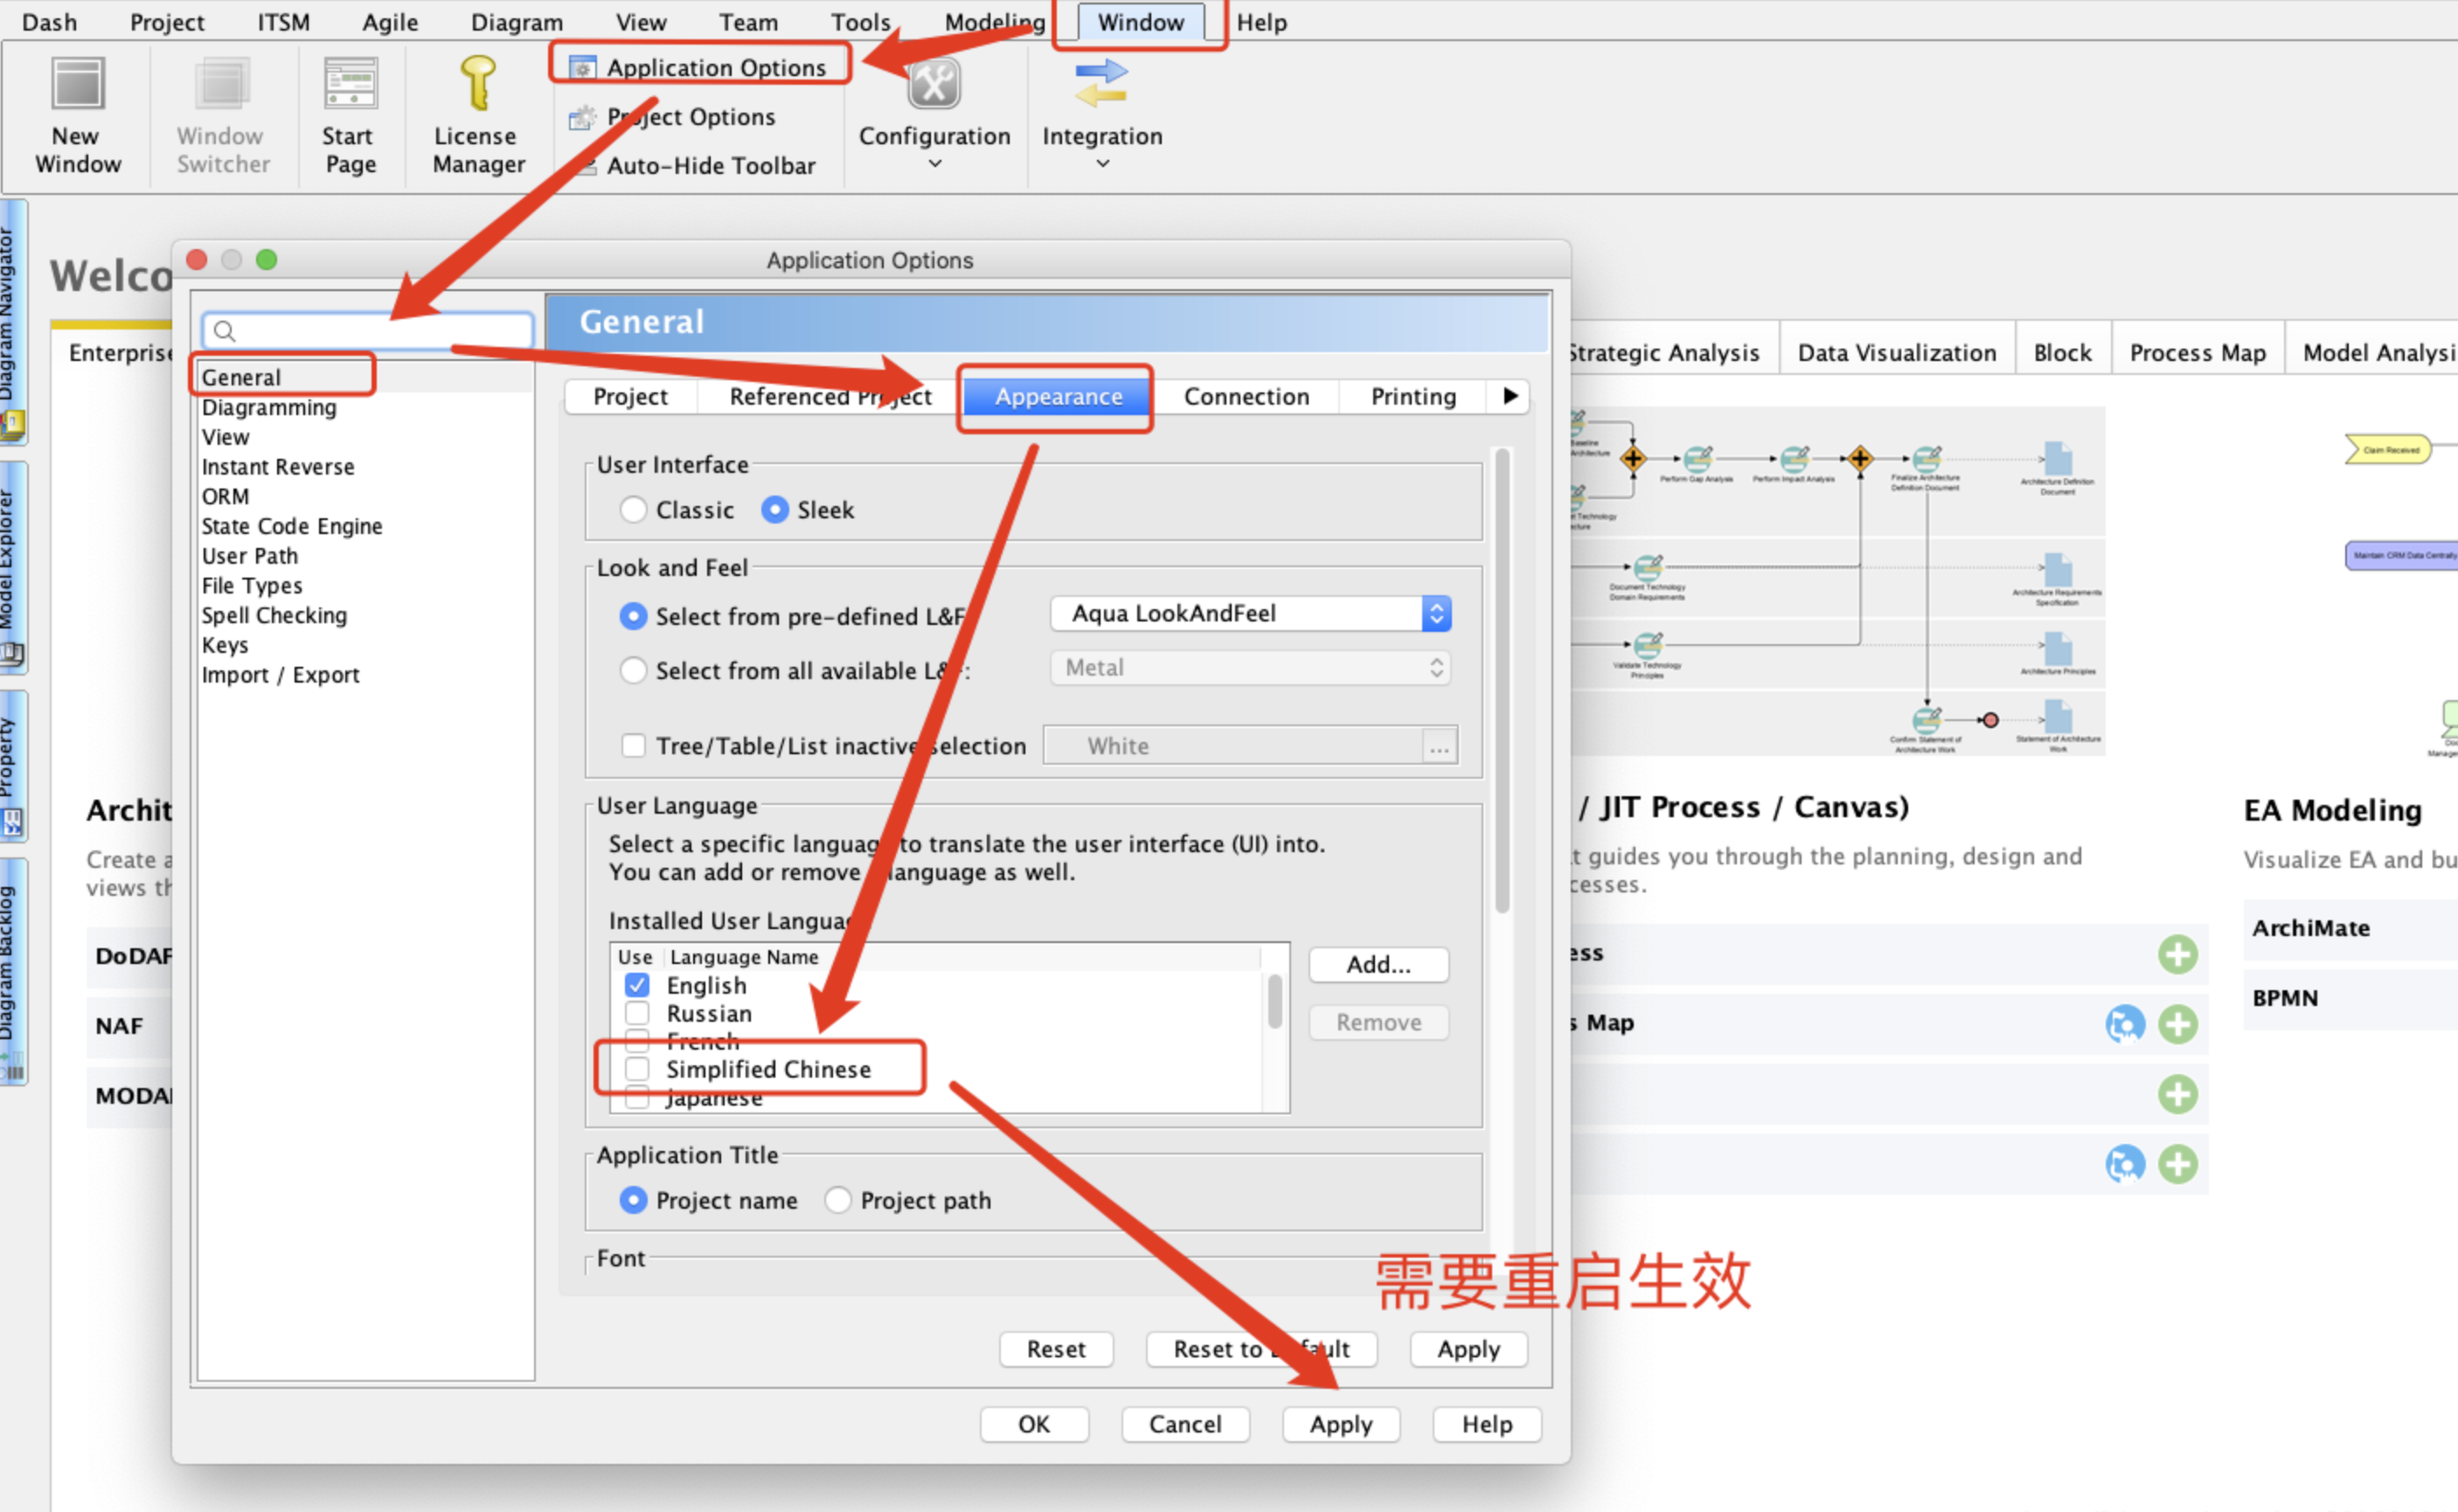Click the New Window toolbar icon
Image resolution: width=2458 pixels, height=1512 pixels.
tap(77, 85)
